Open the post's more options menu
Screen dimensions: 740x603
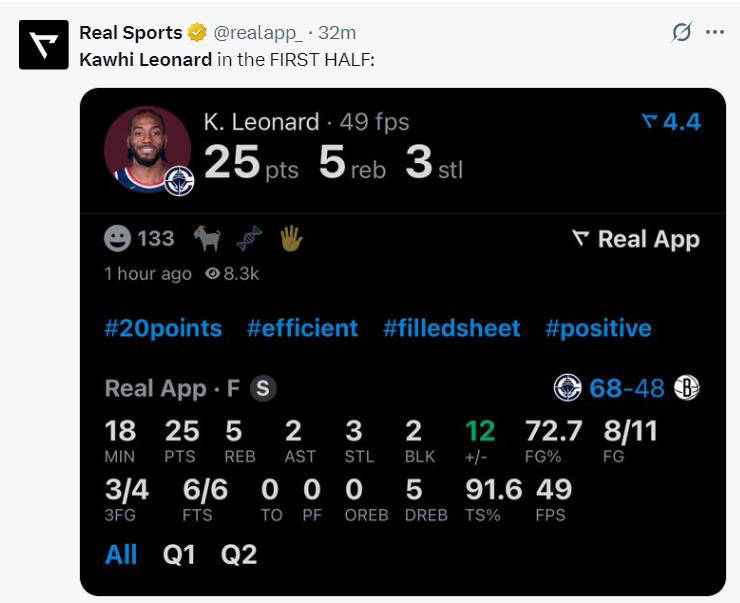(x=714, y=32)
